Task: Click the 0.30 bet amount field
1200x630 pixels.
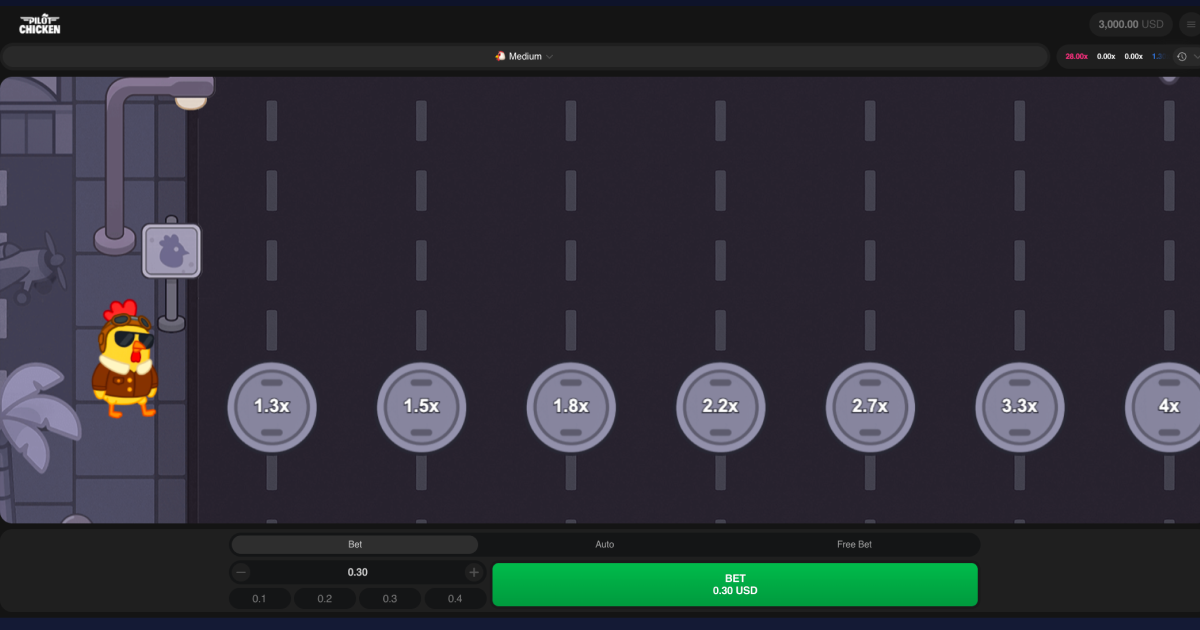Action: [x=358, y=572]
